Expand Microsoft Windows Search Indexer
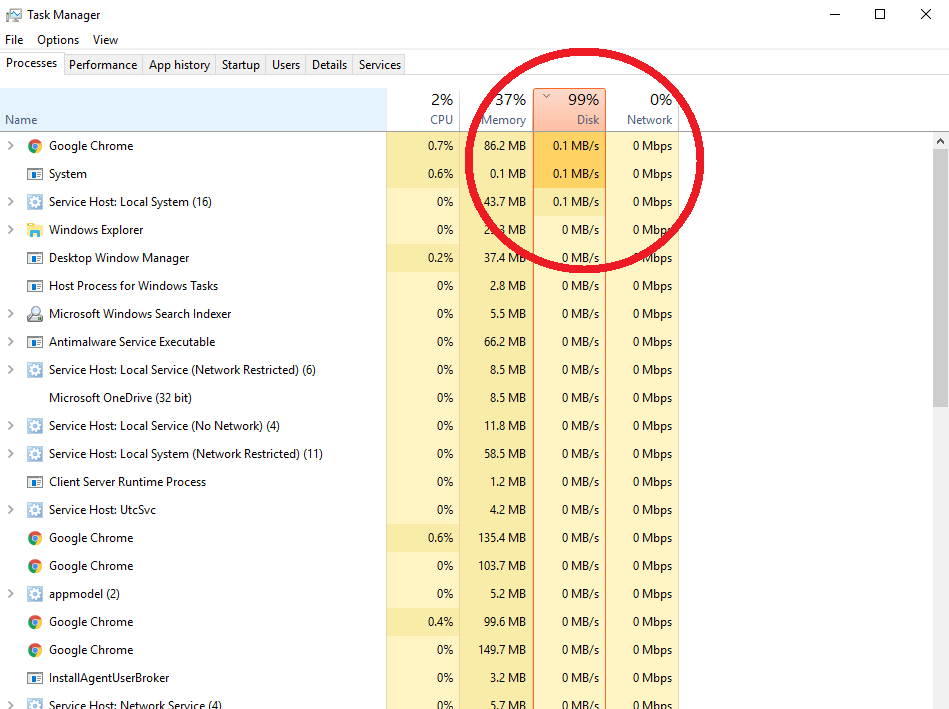This screenshot has height=709, width=949. [10, 314]
